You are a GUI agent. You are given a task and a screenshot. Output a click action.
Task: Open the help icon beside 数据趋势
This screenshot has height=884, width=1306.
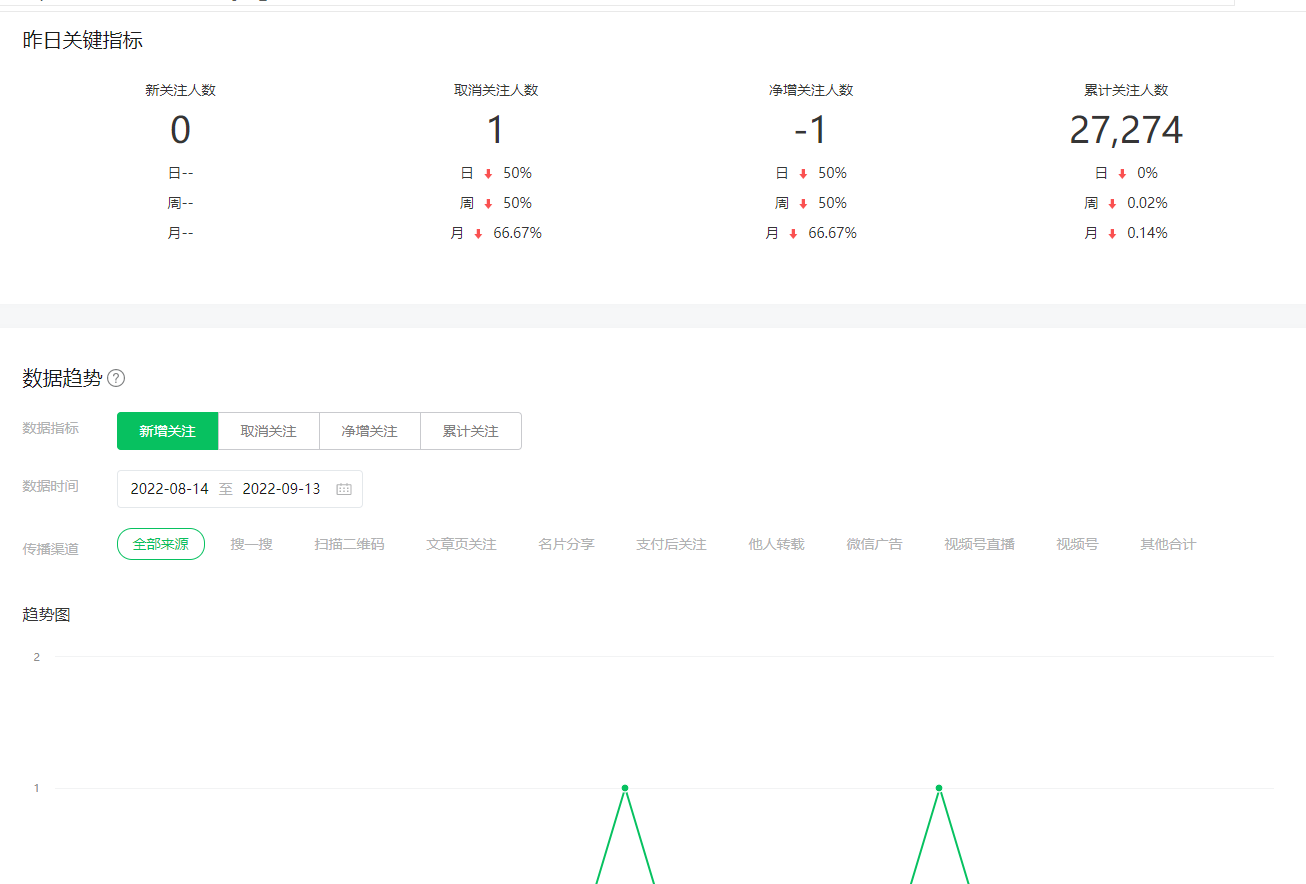[x=116, y=379]
